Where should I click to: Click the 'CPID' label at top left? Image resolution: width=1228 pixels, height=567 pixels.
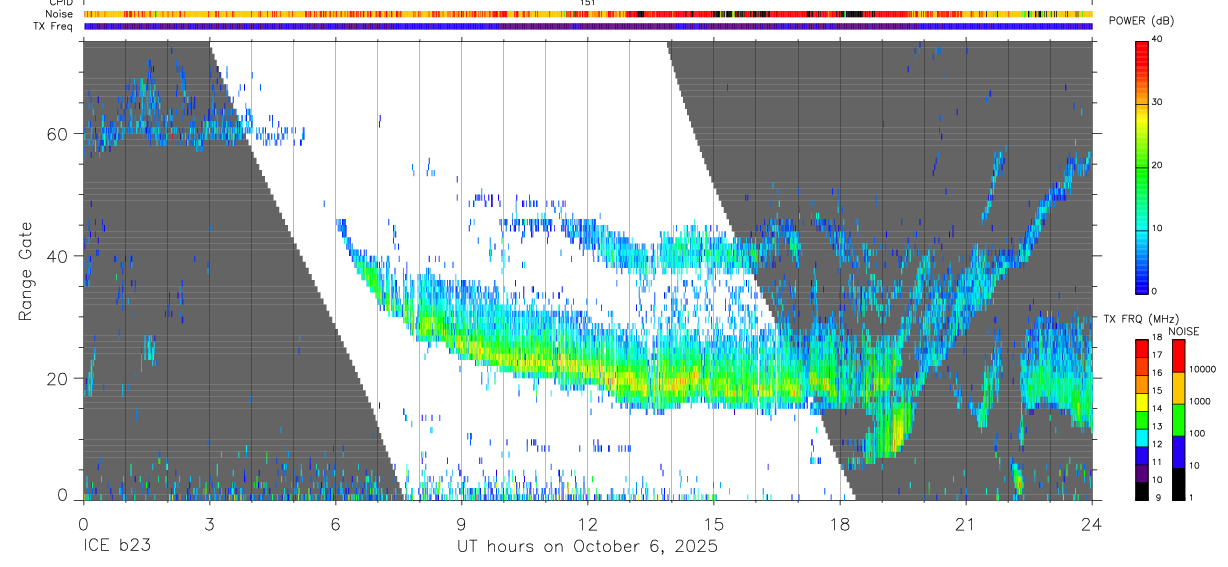[x=60, y=3]
